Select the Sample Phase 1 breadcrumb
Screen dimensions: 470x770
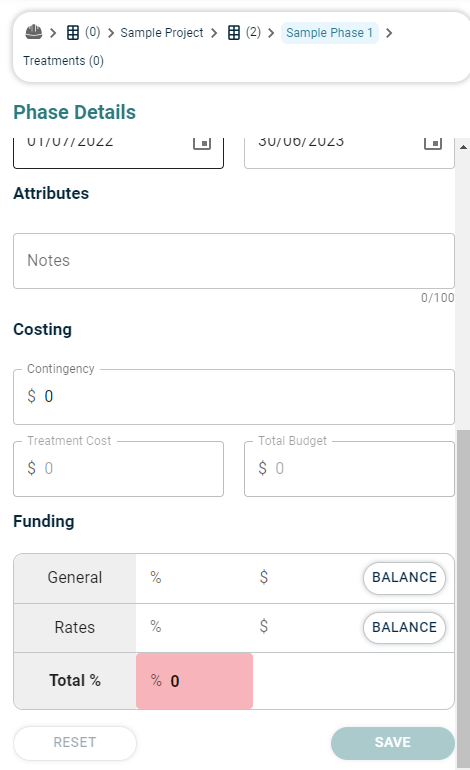330,33
